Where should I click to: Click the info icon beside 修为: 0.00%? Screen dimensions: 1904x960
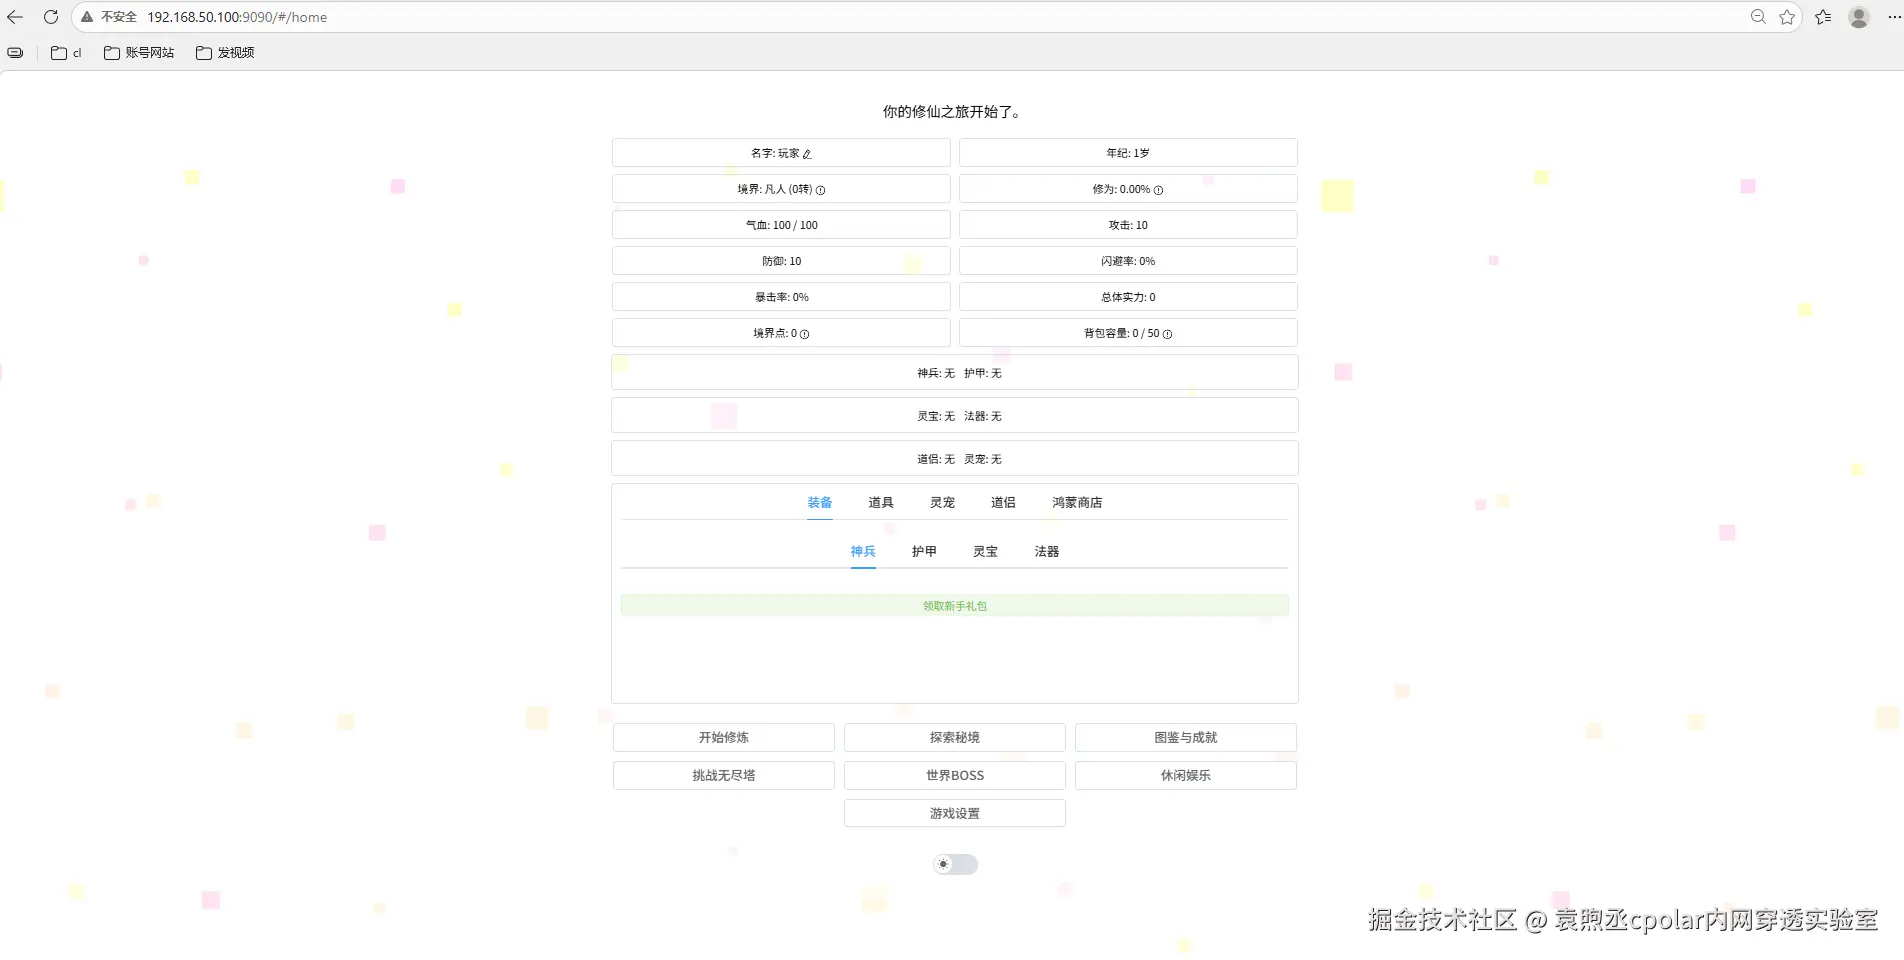click(x=1158, y=190)
